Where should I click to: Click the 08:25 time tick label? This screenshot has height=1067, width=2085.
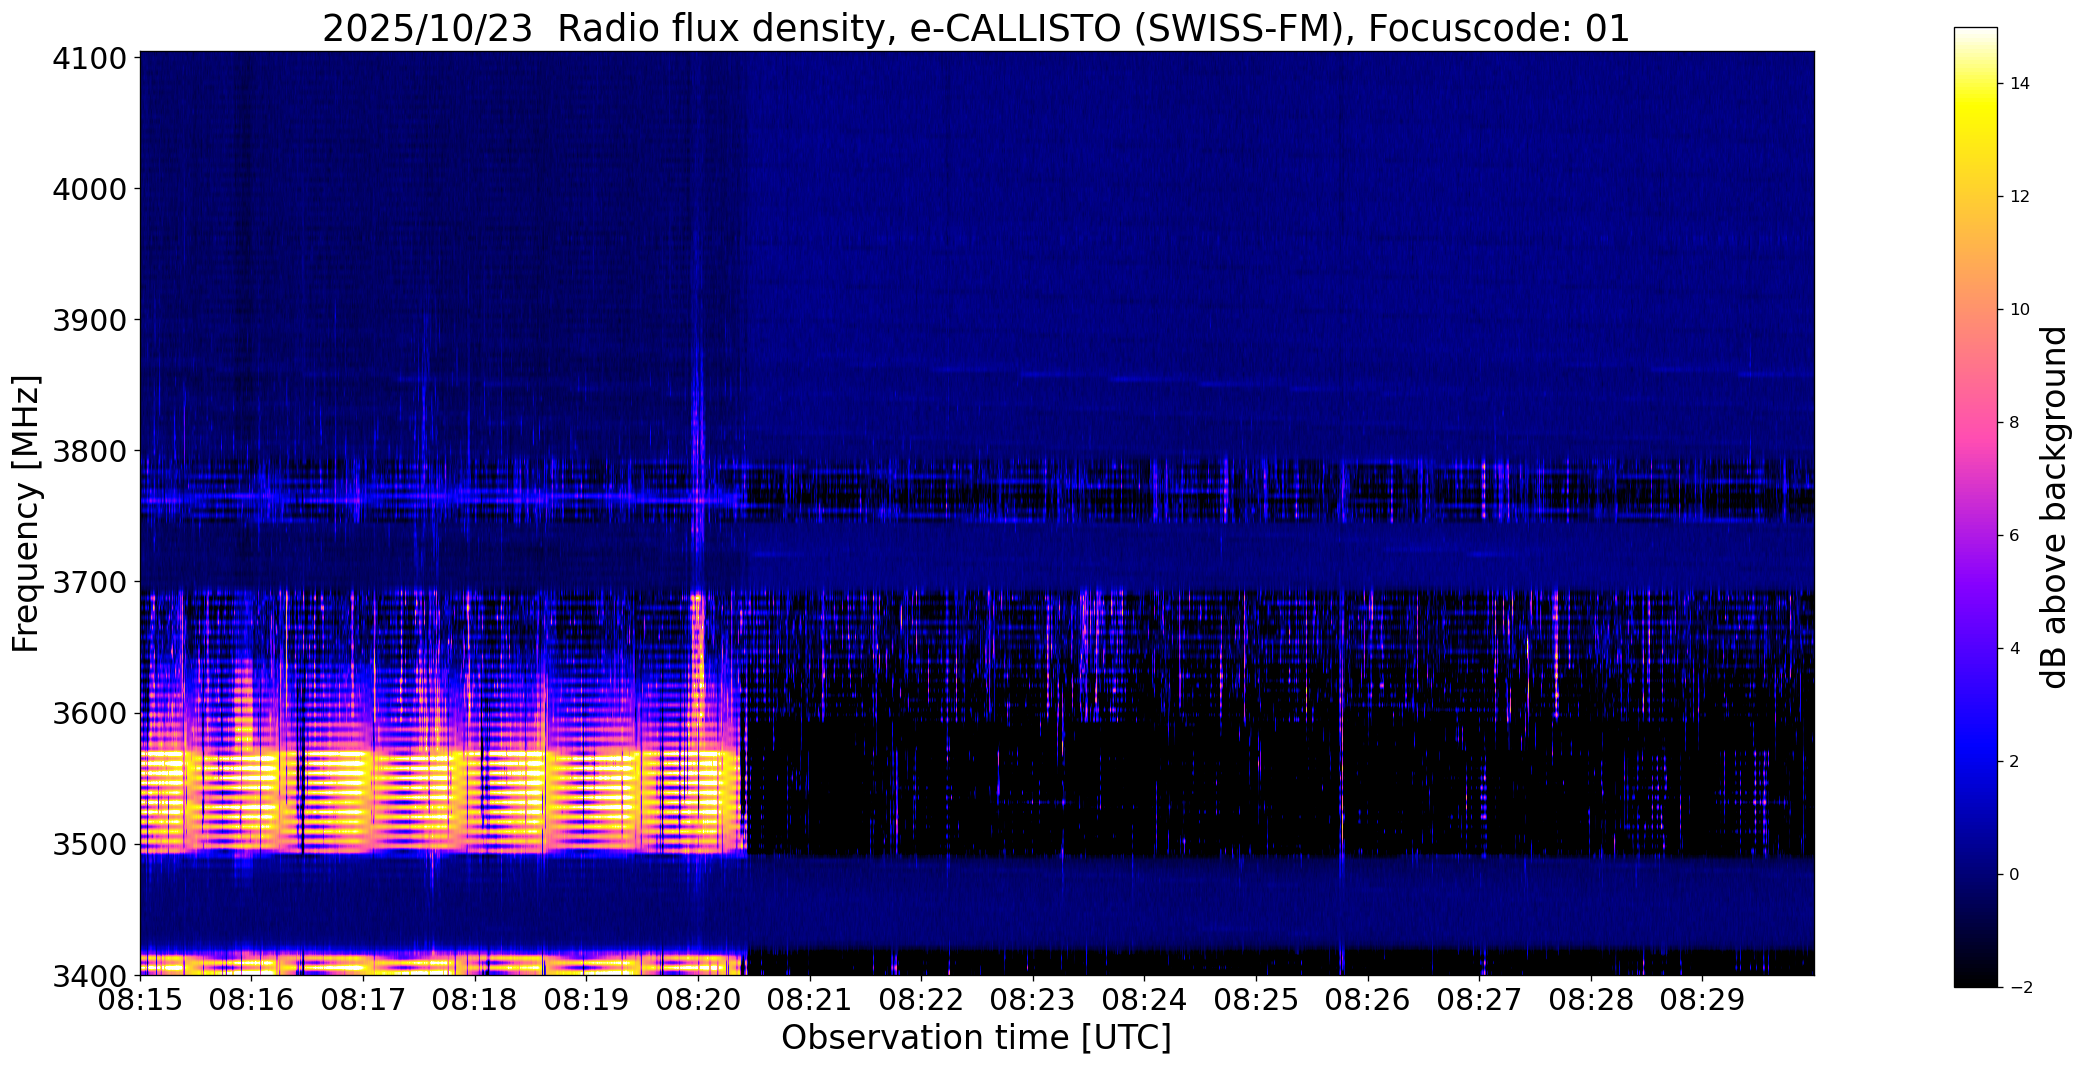point(1257,1000)
